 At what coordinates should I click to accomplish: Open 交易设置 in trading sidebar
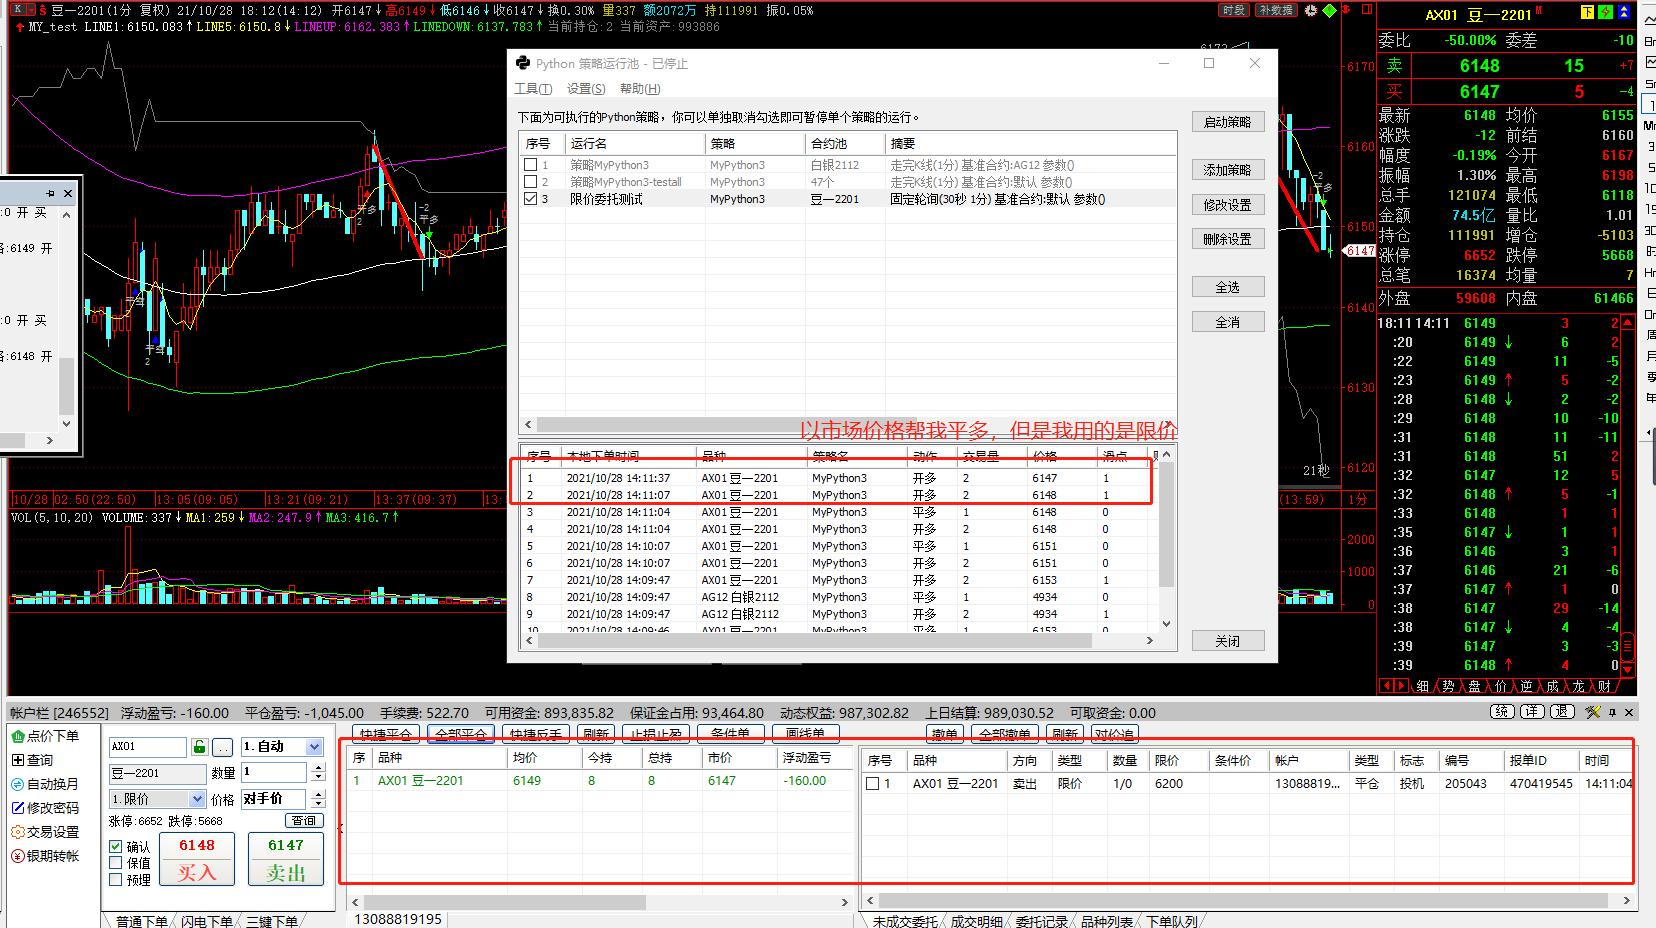coord(45,832)
